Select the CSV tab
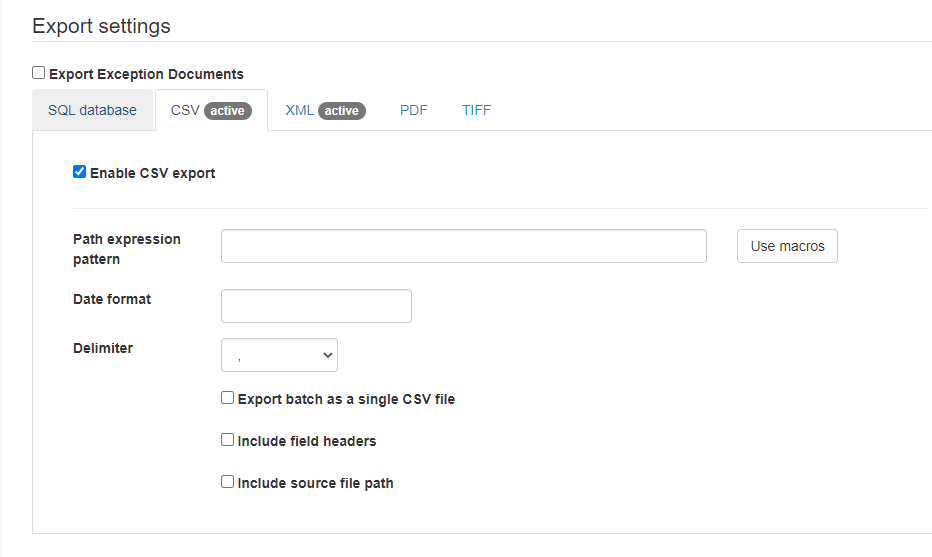This screenshot has height=557, width=932. (186, 110)
